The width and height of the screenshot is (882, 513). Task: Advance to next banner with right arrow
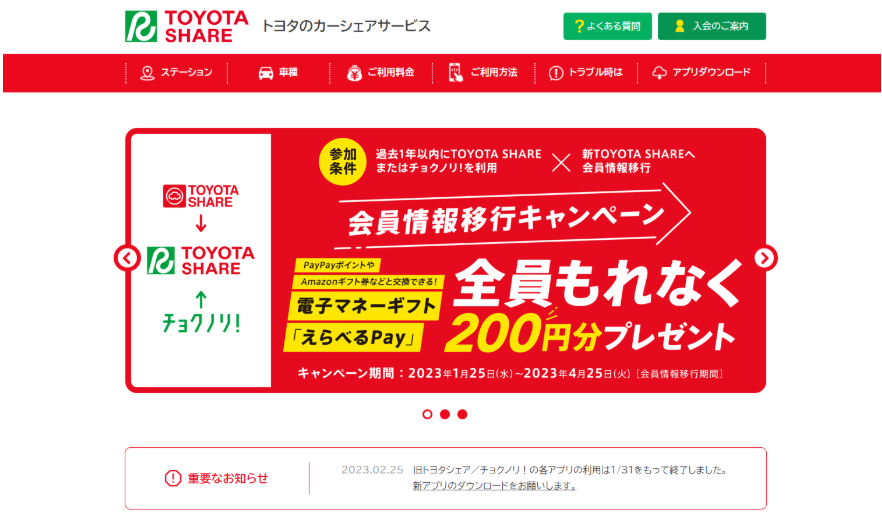765,258
